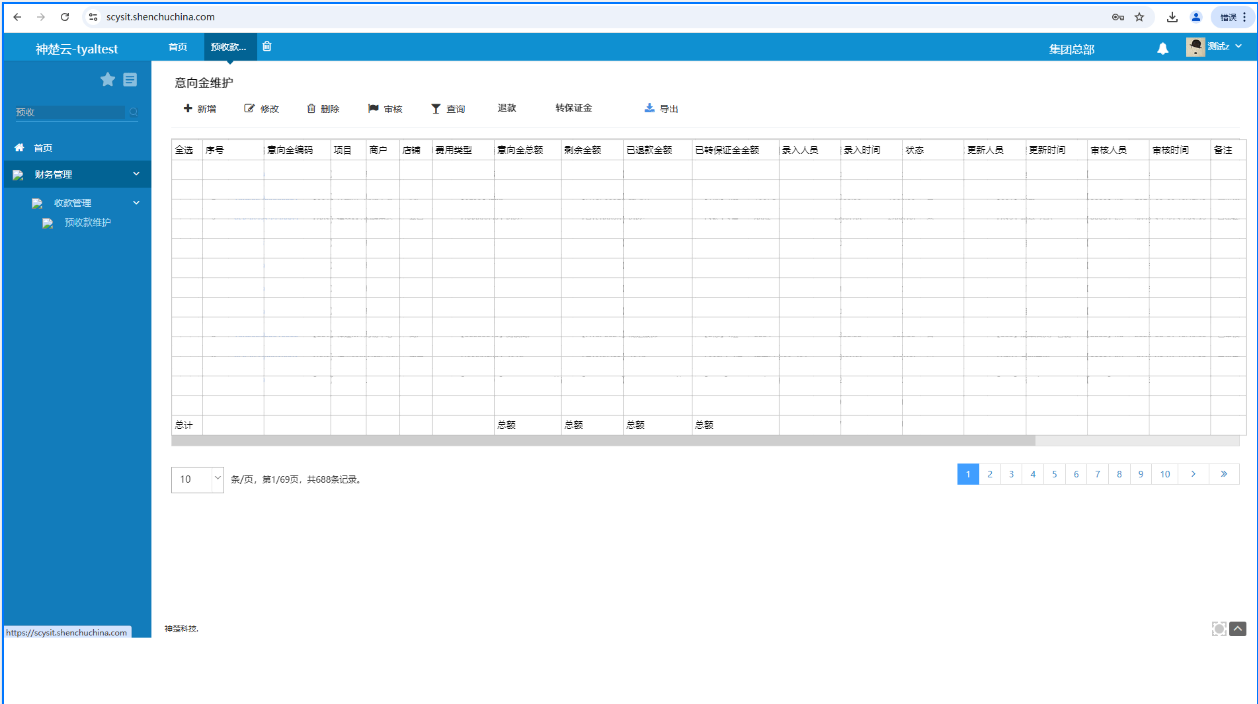Click the scroll-to-top arrow icon at bottom right

(1238, 628)
